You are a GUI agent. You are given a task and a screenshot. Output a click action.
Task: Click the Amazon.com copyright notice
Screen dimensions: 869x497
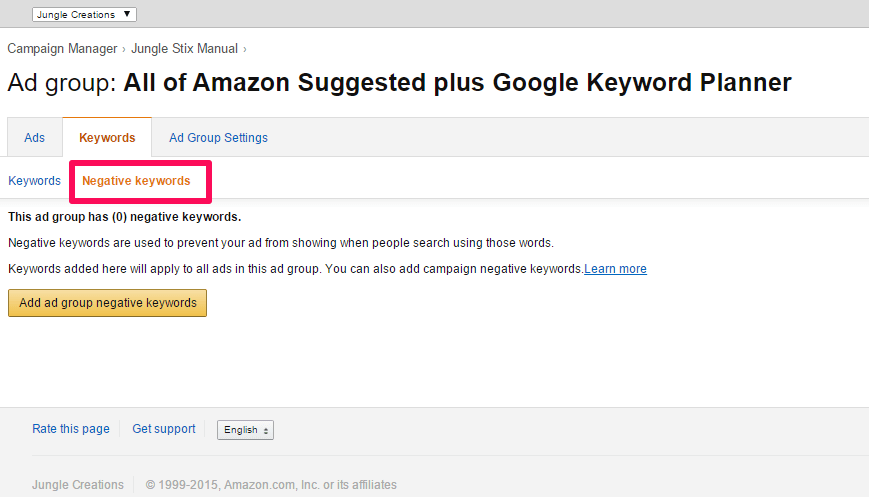(271, 485)
